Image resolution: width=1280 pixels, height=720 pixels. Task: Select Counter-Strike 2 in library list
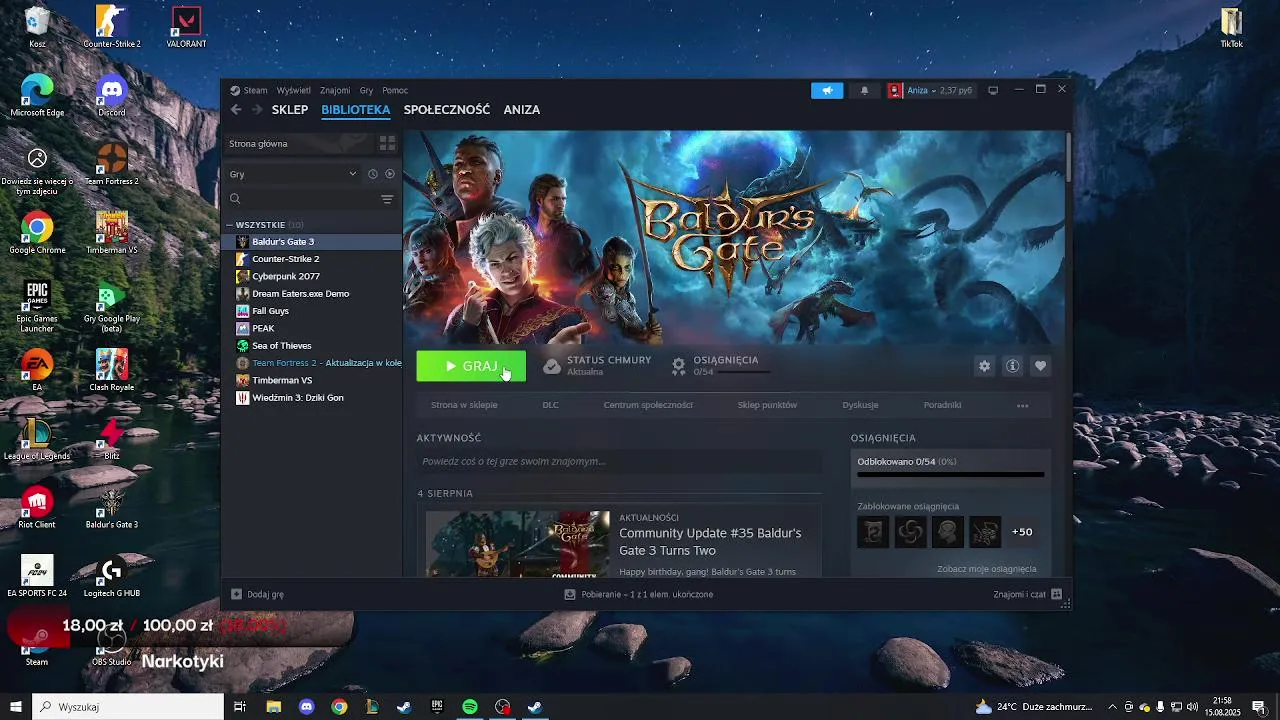[x=313, y=259]
